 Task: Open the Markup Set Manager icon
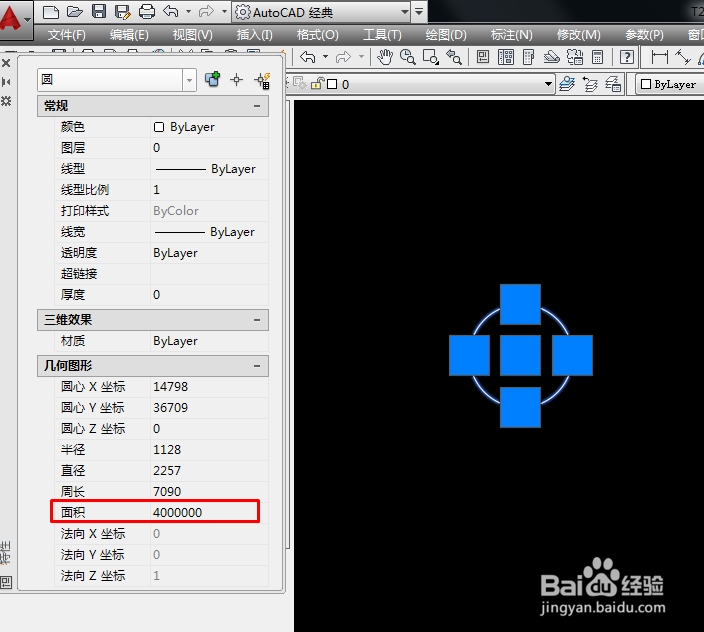[x=575, y=57]
